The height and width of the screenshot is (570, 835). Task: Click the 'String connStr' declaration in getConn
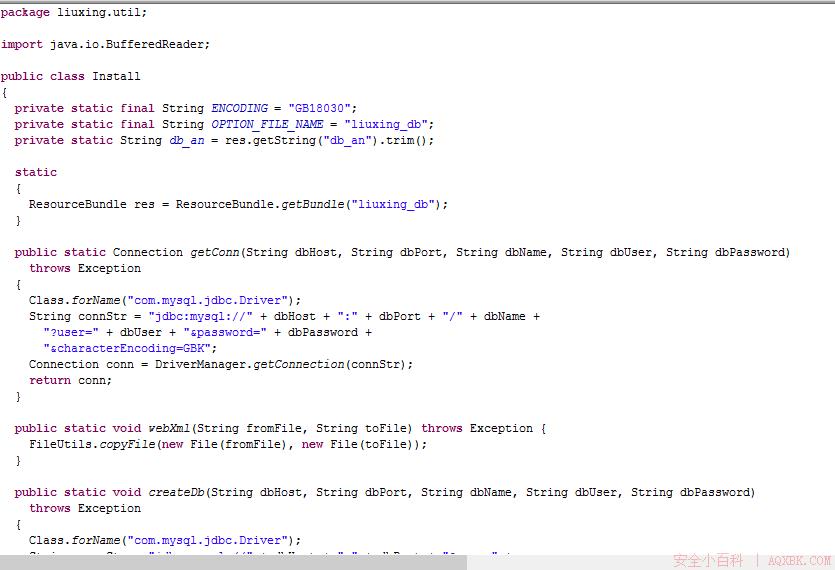77,316
